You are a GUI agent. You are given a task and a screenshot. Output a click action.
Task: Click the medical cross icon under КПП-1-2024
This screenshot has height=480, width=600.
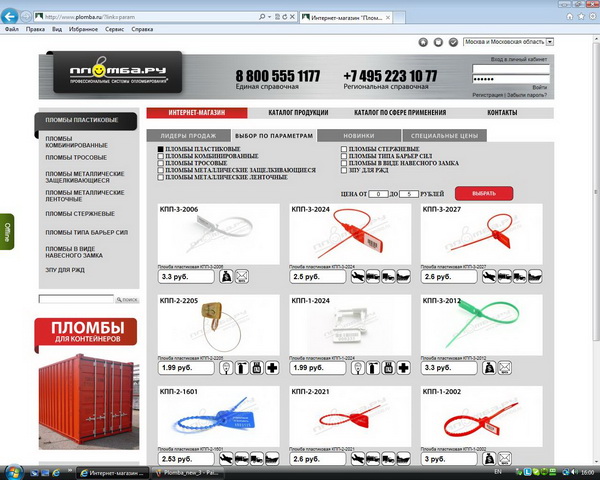tap(404, 368)
